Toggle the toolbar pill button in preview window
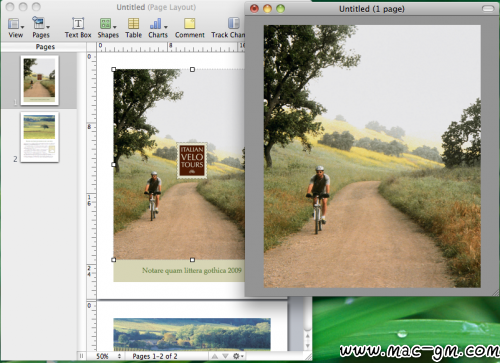 [488, 9]
